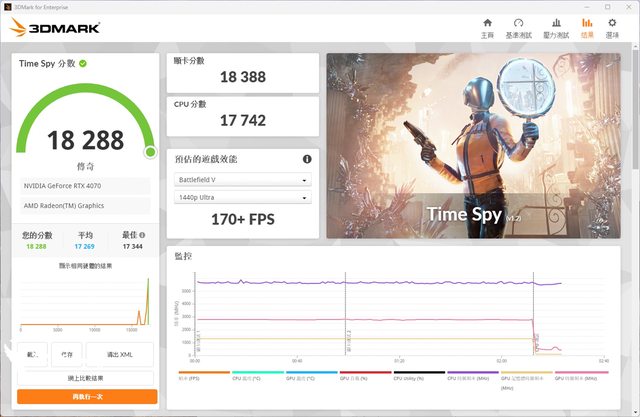Click the Export XML (導出 XML) button
The width and height of the screenshot is (640, 417).
[x=119, y=354]
